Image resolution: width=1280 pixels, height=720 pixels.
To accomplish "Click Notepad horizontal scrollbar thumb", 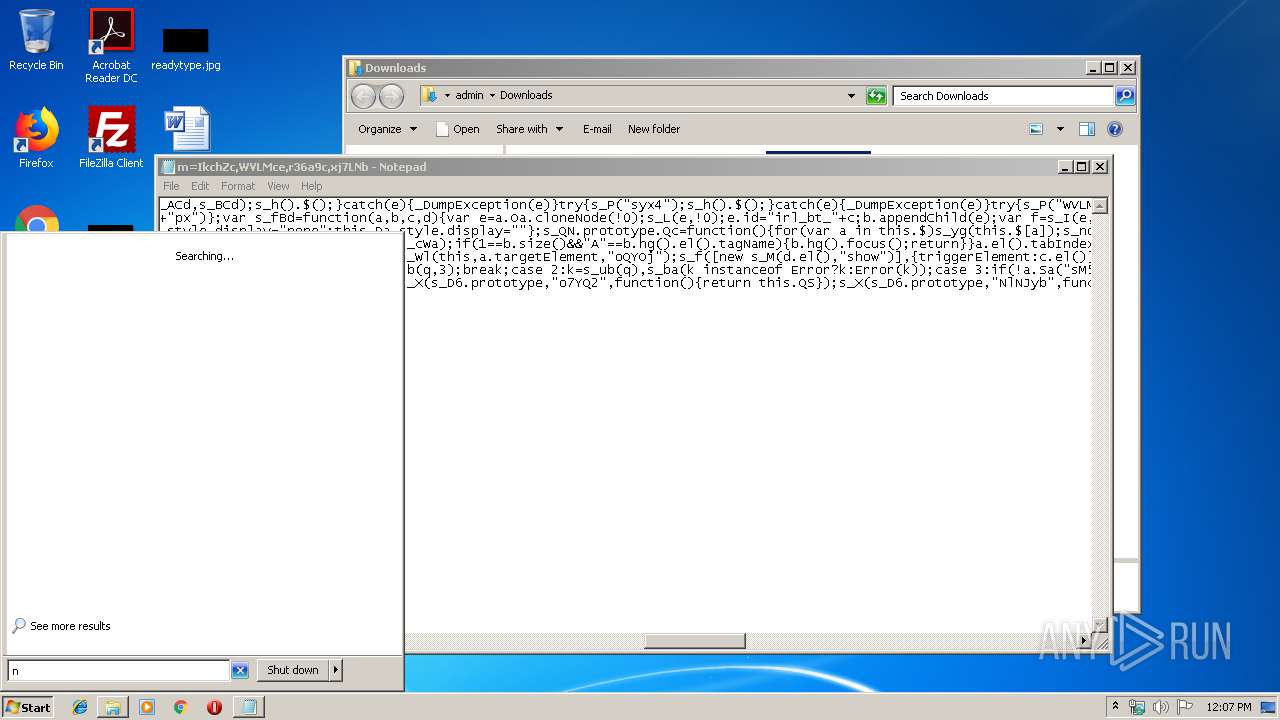I will (x=695, y=641).
